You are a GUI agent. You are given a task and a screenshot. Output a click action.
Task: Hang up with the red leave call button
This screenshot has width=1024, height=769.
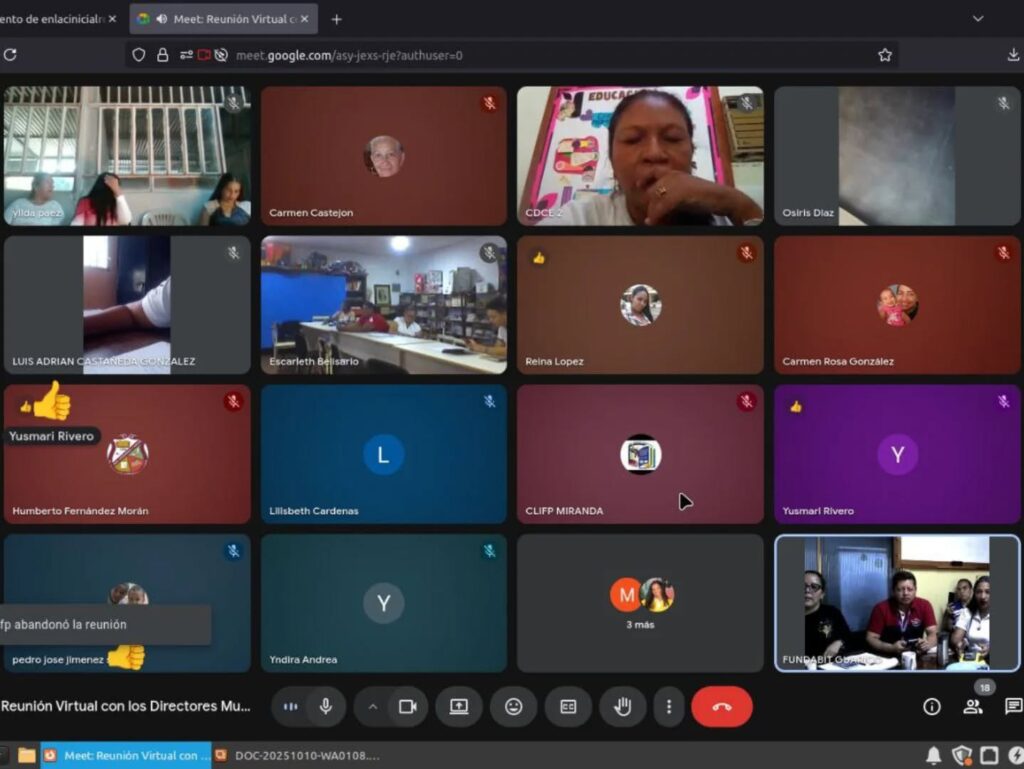coord(721,707)
